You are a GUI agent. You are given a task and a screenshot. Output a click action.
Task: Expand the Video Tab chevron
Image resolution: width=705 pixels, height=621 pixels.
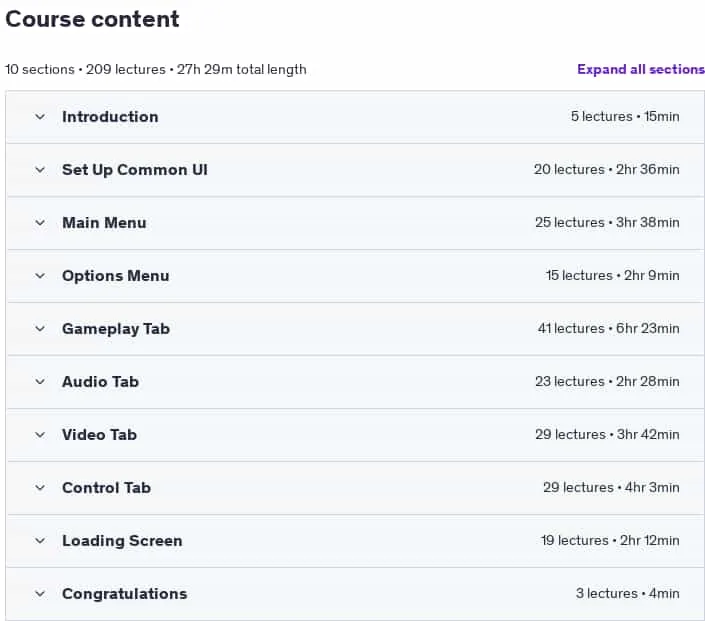pyautogui.click(x=40, y=435)
